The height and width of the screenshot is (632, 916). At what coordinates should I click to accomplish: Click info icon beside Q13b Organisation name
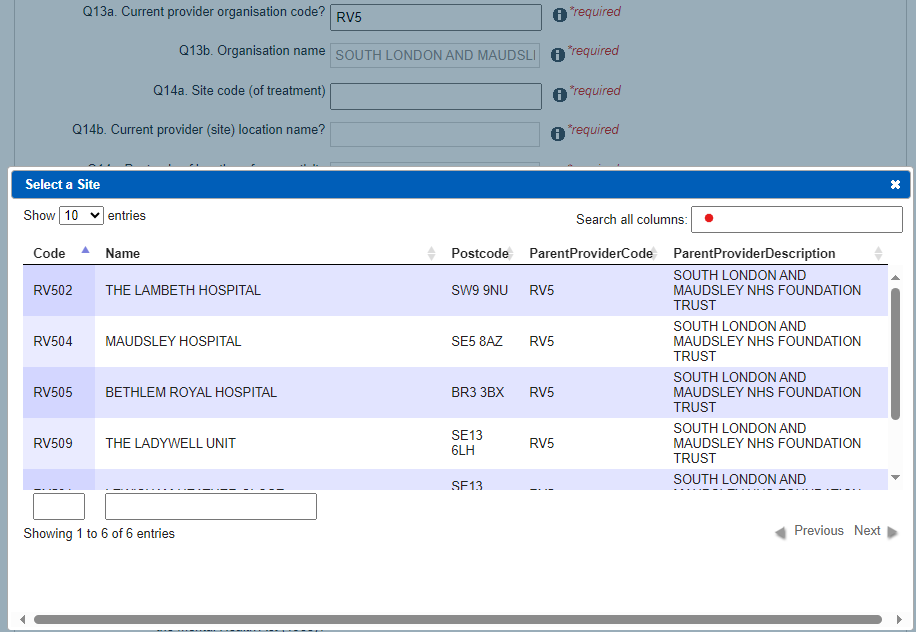(x=558, y=54)
